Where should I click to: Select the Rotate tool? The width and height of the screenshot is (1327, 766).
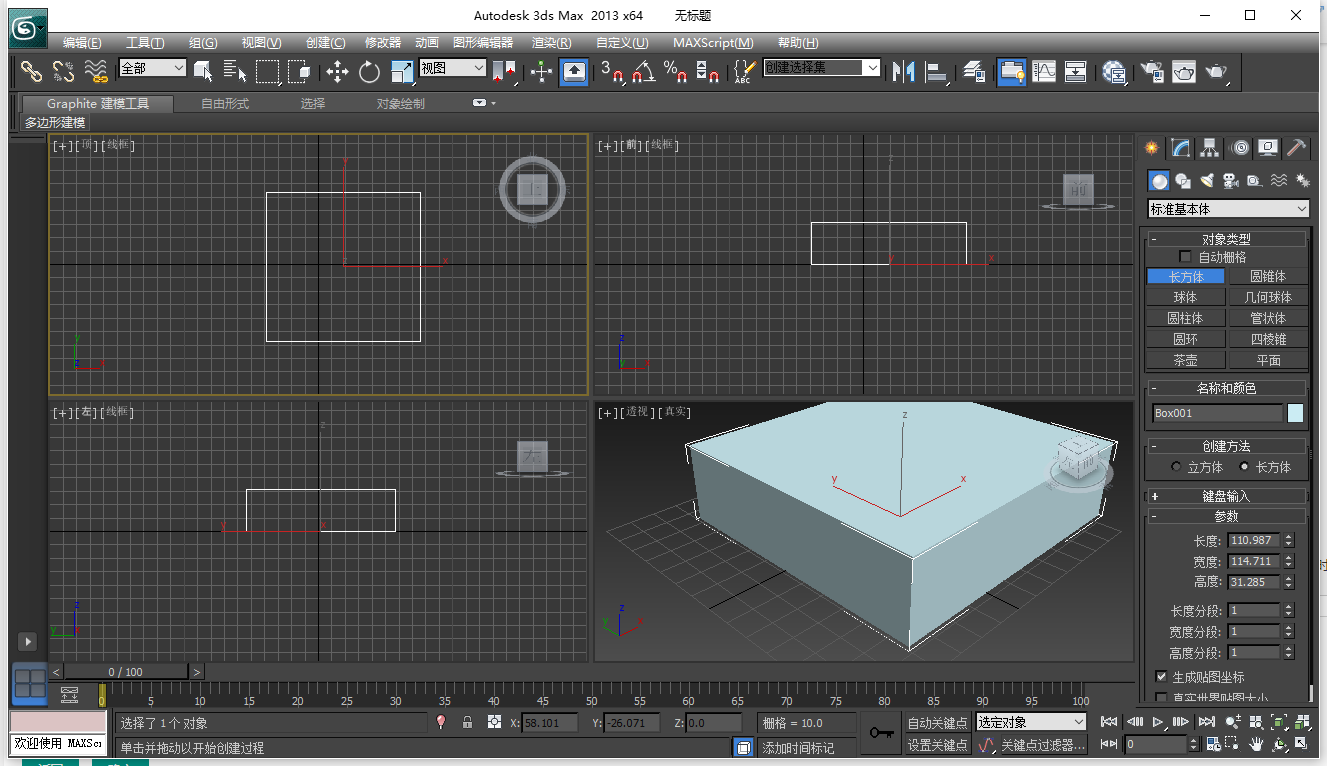pos(369,71)
